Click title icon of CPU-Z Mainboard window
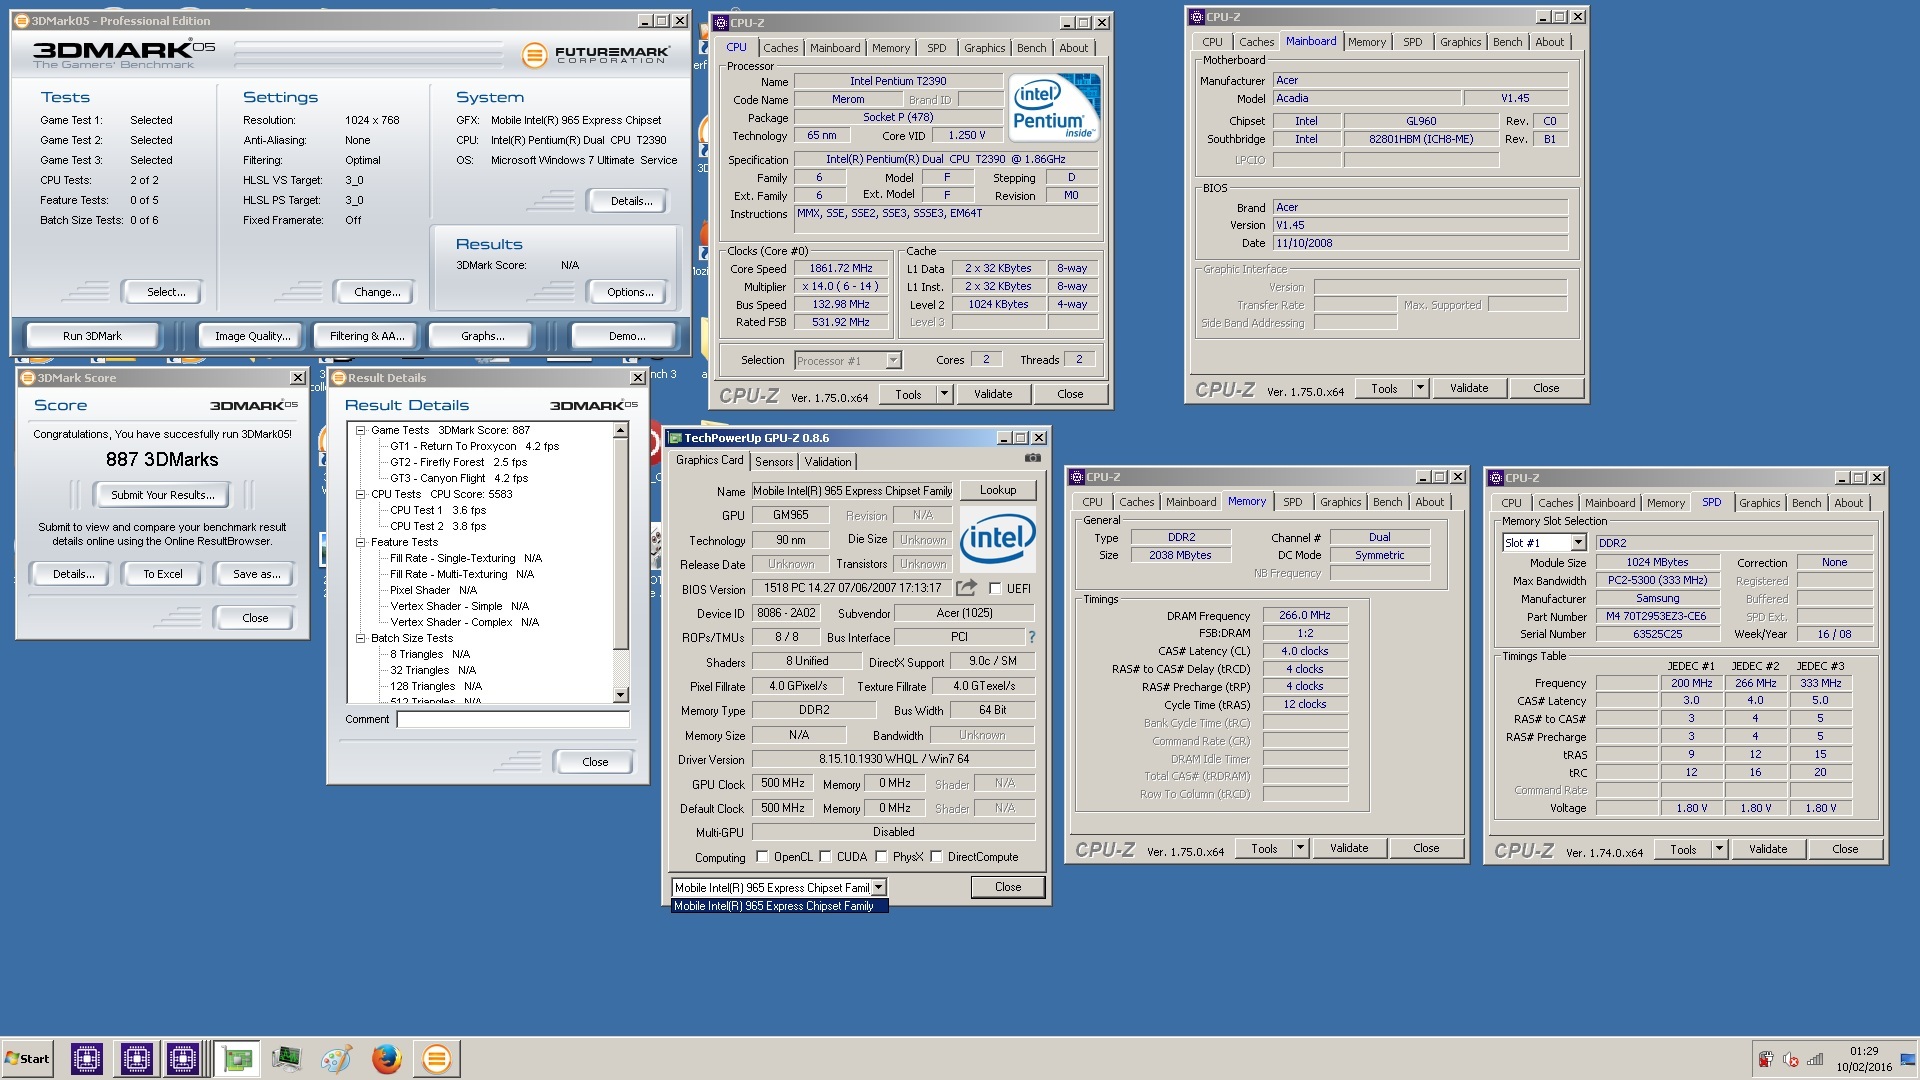 point(1196,17)
